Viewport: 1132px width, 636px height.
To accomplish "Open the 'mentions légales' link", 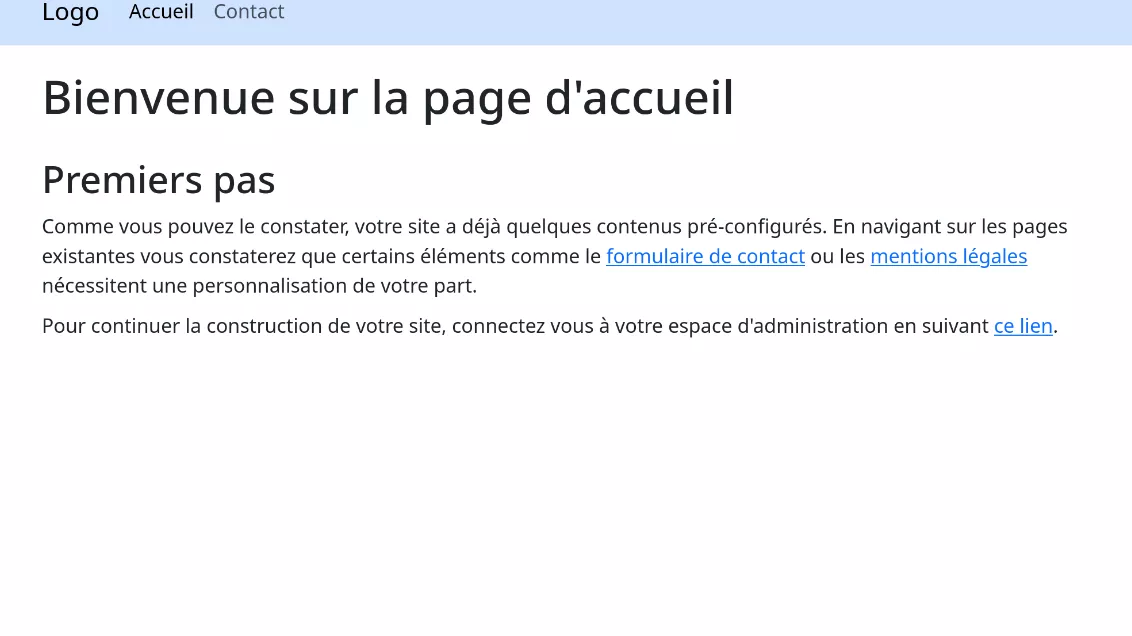I will [x=949, y=256].
